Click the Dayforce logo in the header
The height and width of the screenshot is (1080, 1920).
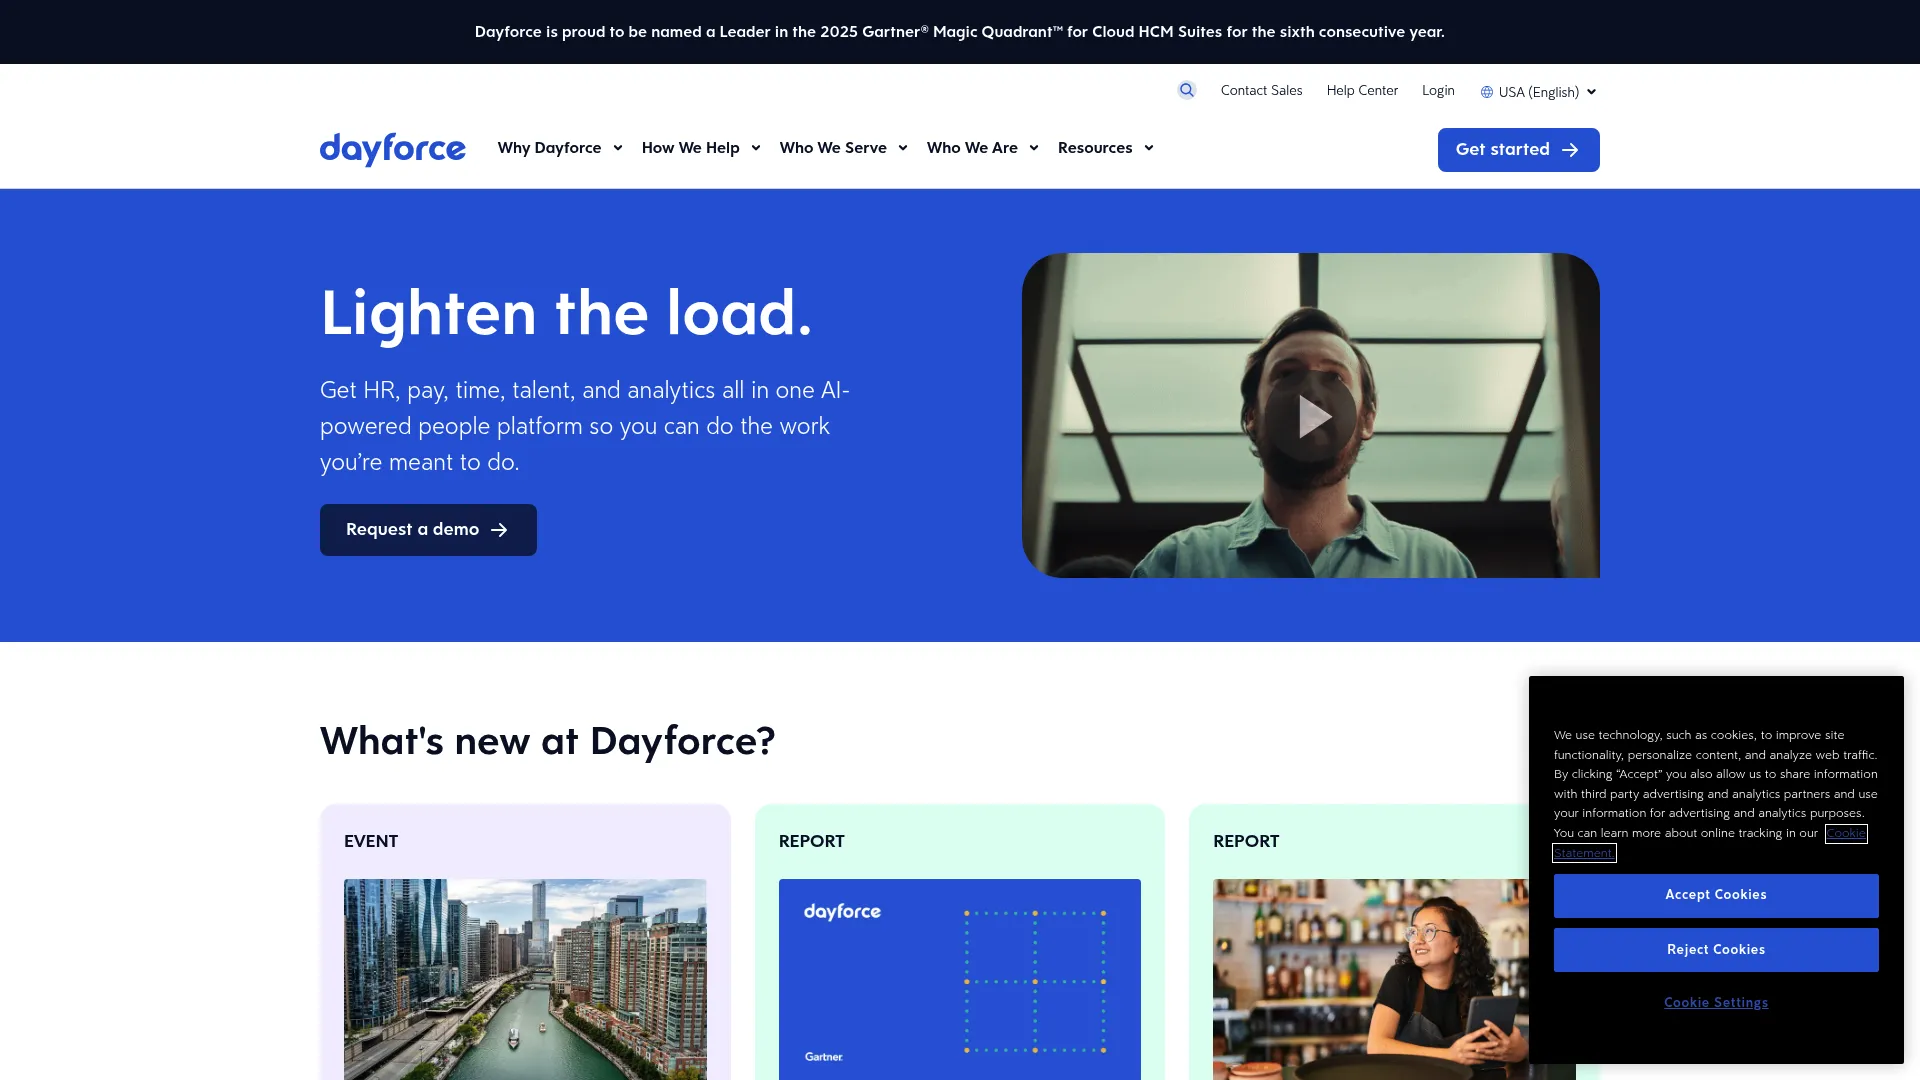pos(393,149)
